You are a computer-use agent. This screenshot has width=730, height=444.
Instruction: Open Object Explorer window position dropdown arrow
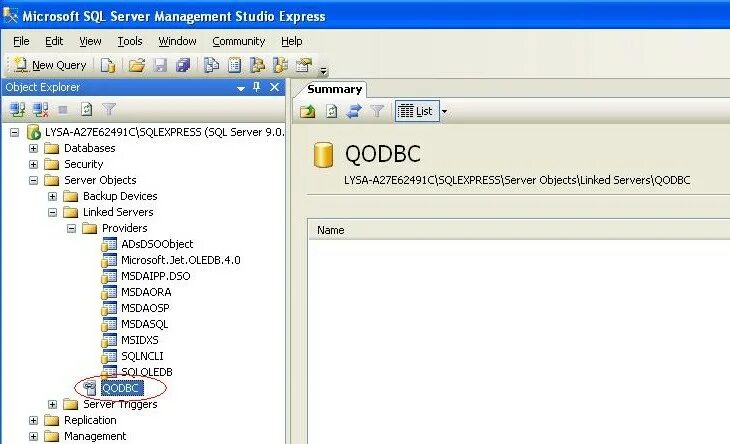[x=241, y=88]
